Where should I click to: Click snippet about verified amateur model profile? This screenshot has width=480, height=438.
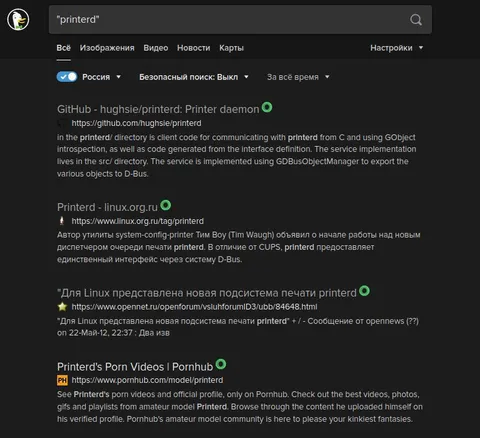[240, 407]
